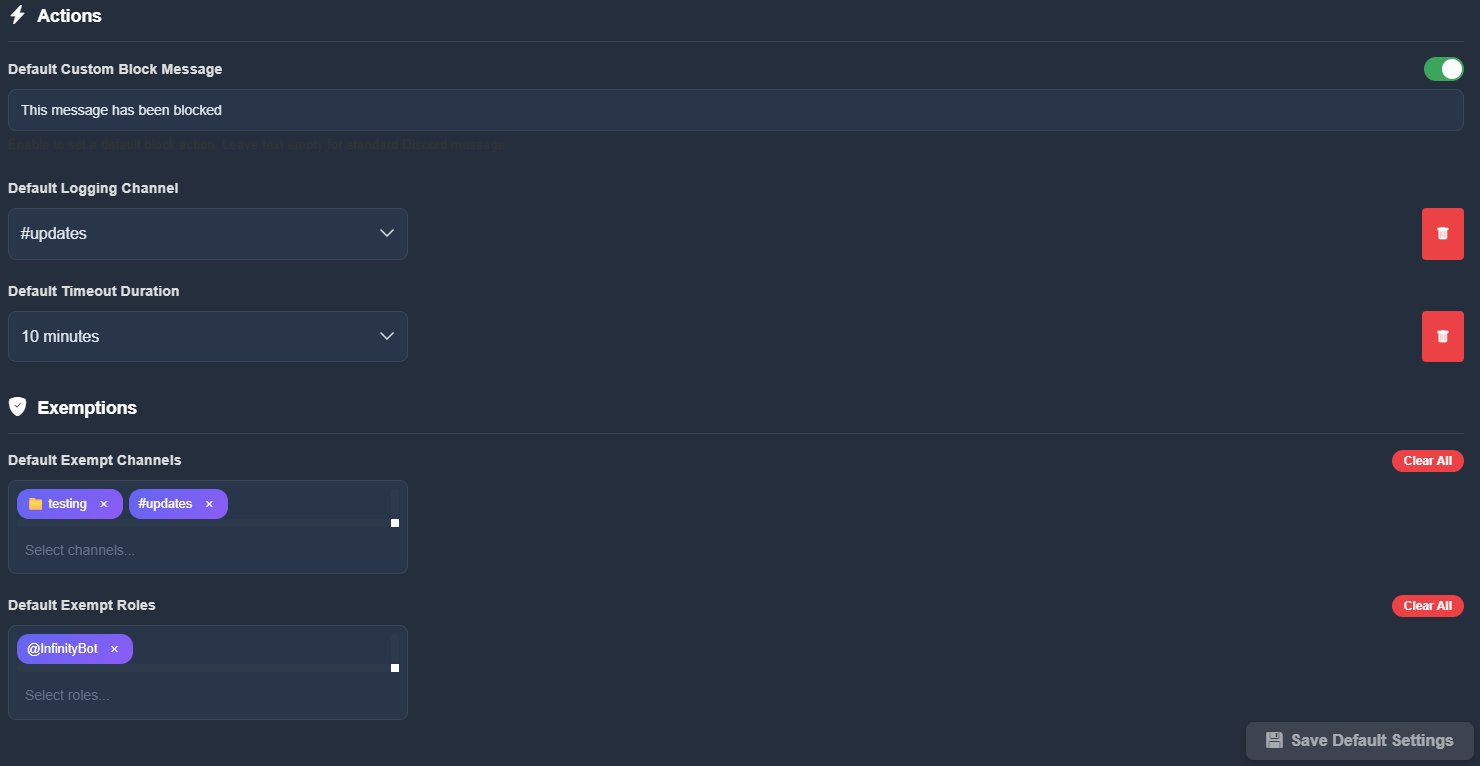This screenshot has height=766, width=1480.
Task: Click the exempt channels box resize handle
Action: (395, 523)
